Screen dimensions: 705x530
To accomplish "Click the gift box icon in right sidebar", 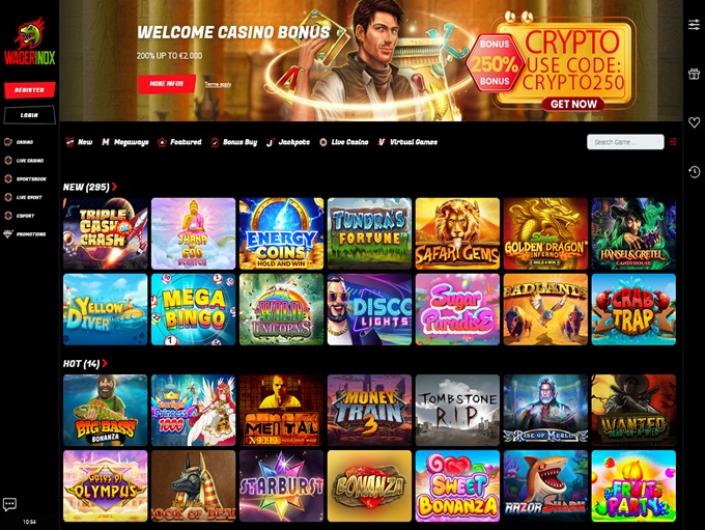I will (694, 73).
